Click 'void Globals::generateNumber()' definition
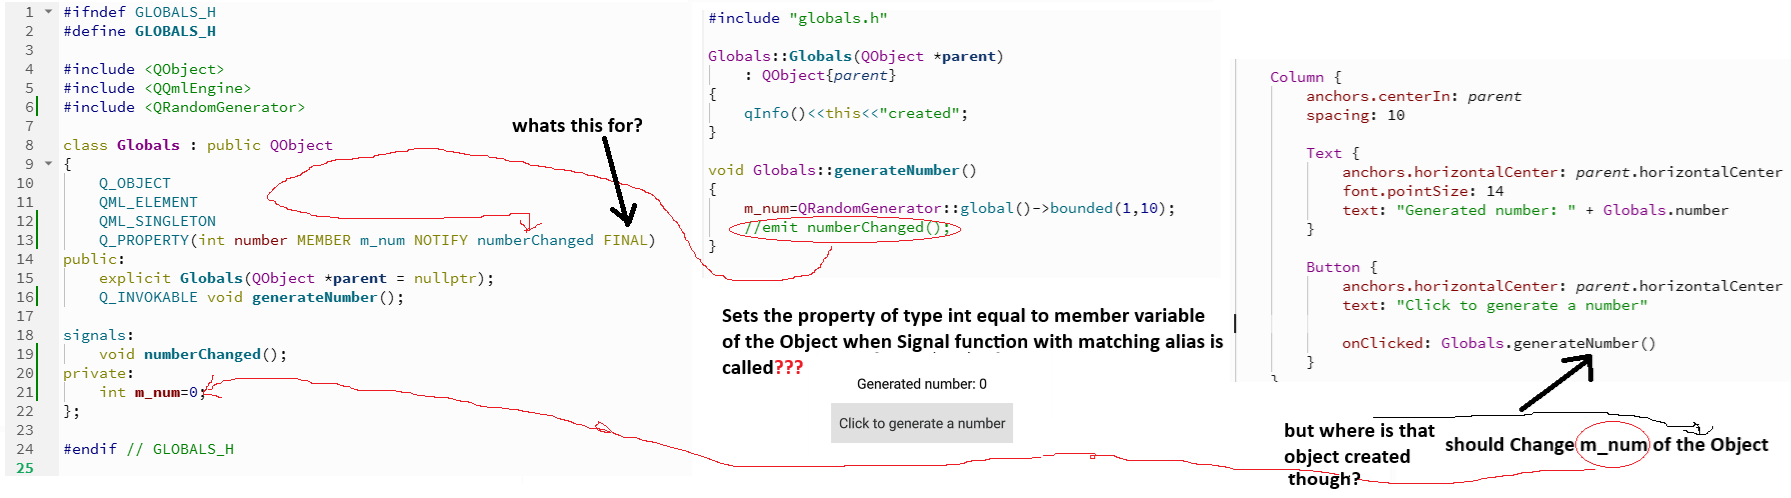Image resolution: width=1791 pixels, height=498 pixels. tap(843, 170)
